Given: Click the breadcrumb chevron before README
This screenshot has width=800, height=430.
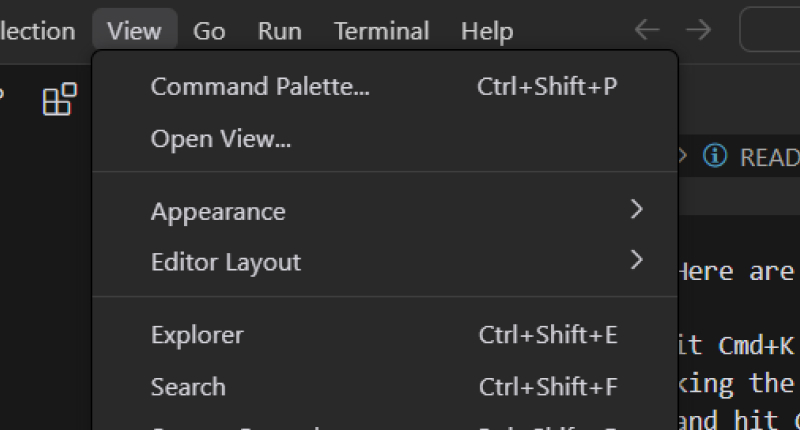Looking at the screenshot, I should (684, 157).
